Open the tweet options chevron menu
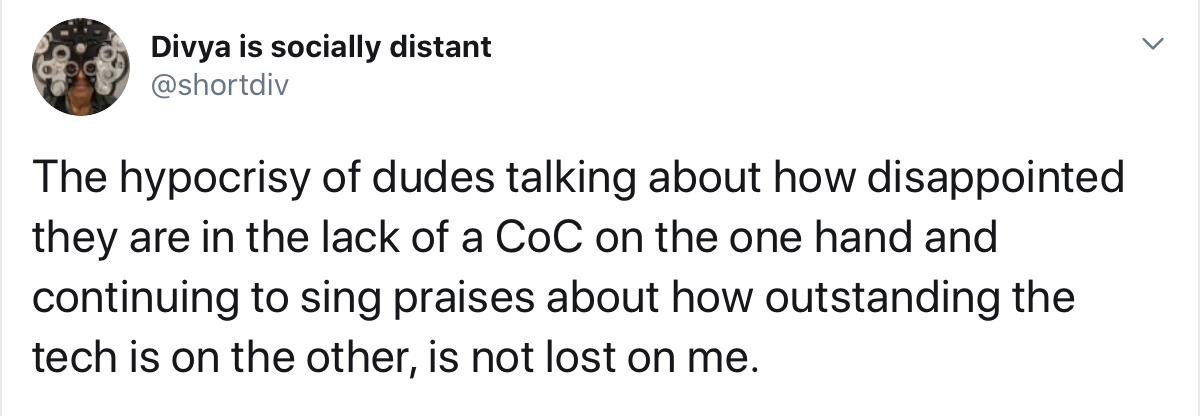The width and height of the screenshot is (1204, 416). click(x=1154, y=45)
